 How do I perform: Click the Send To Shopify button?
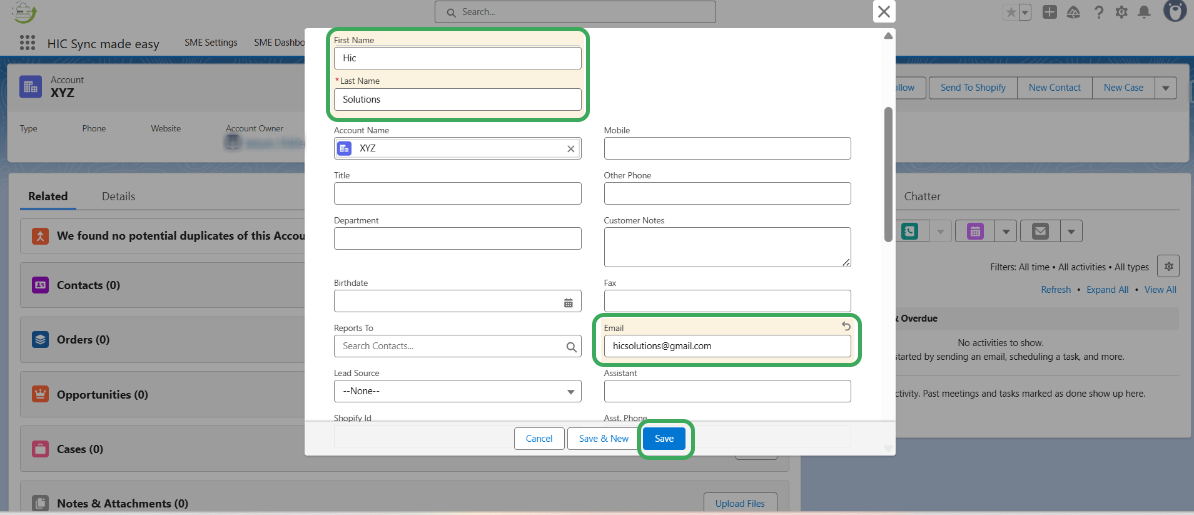[x=973, y=88]
